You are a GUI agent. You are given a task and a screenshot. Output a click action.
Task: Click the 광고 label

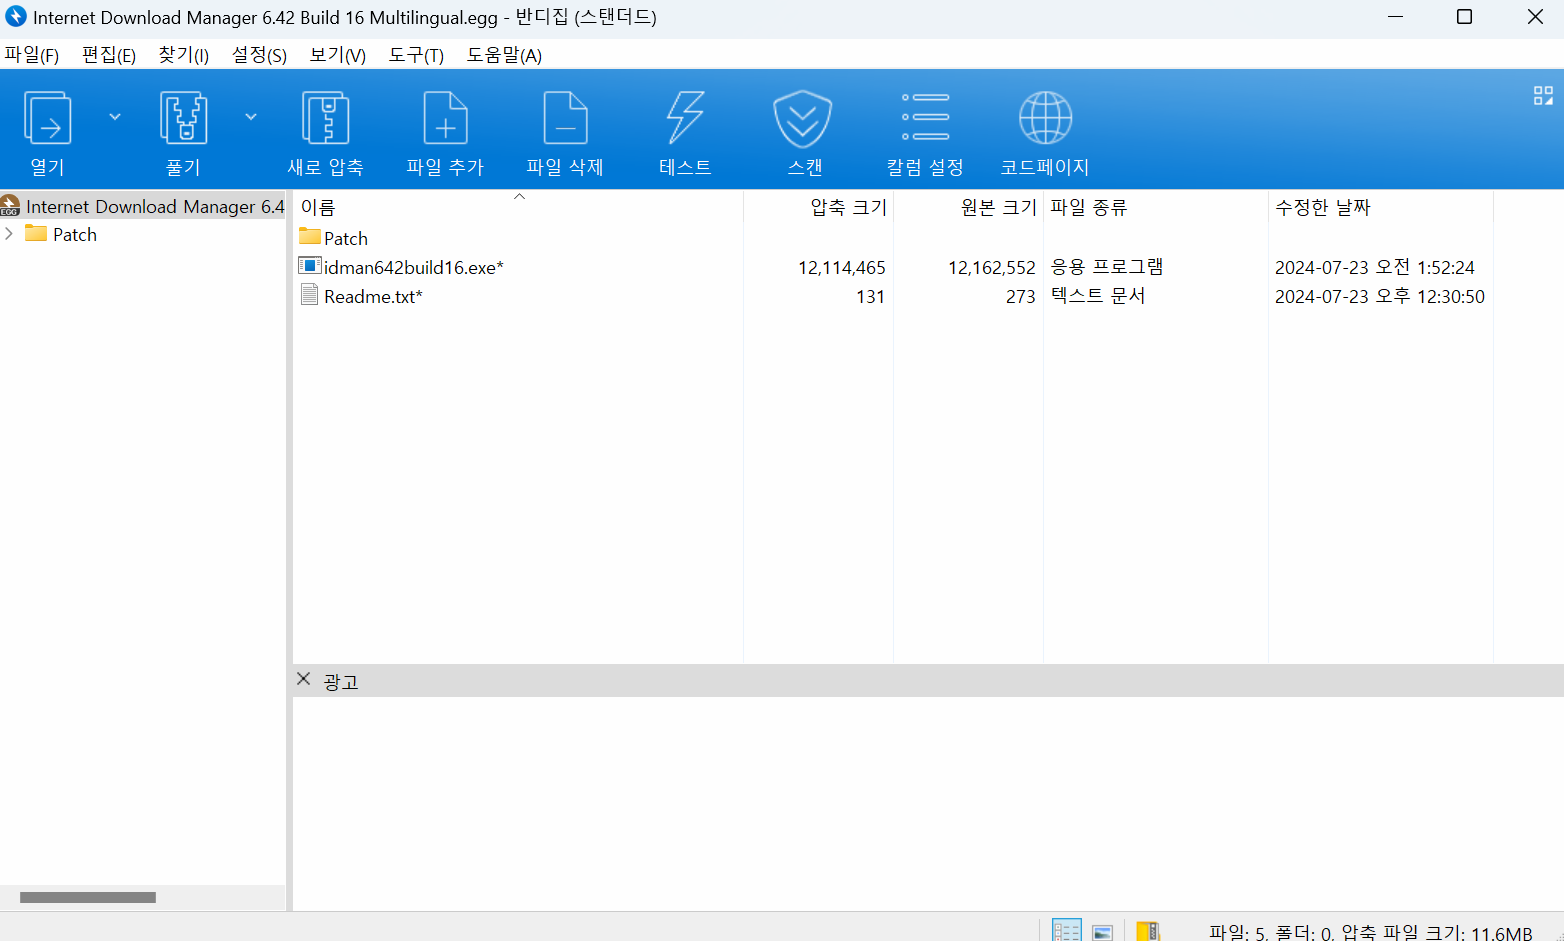340,681
